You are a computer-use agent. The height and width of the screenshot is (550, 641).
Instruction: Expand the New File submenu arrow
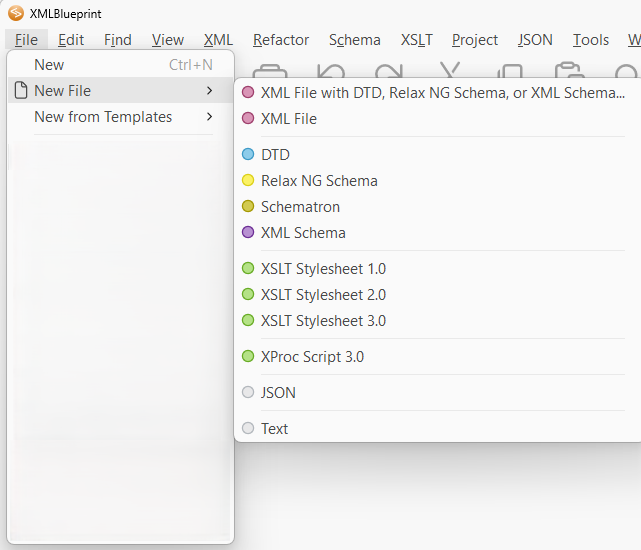(209, 91)
